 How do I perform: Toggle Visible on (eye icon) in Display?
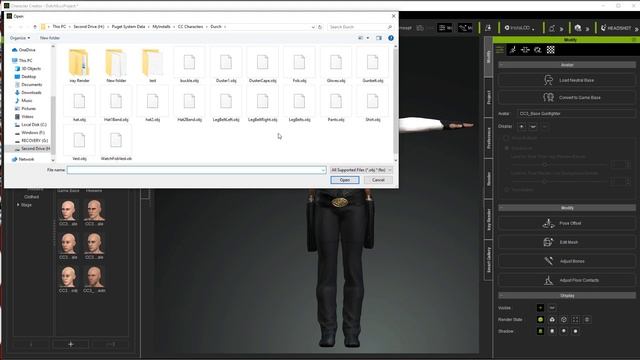point(540,308)
